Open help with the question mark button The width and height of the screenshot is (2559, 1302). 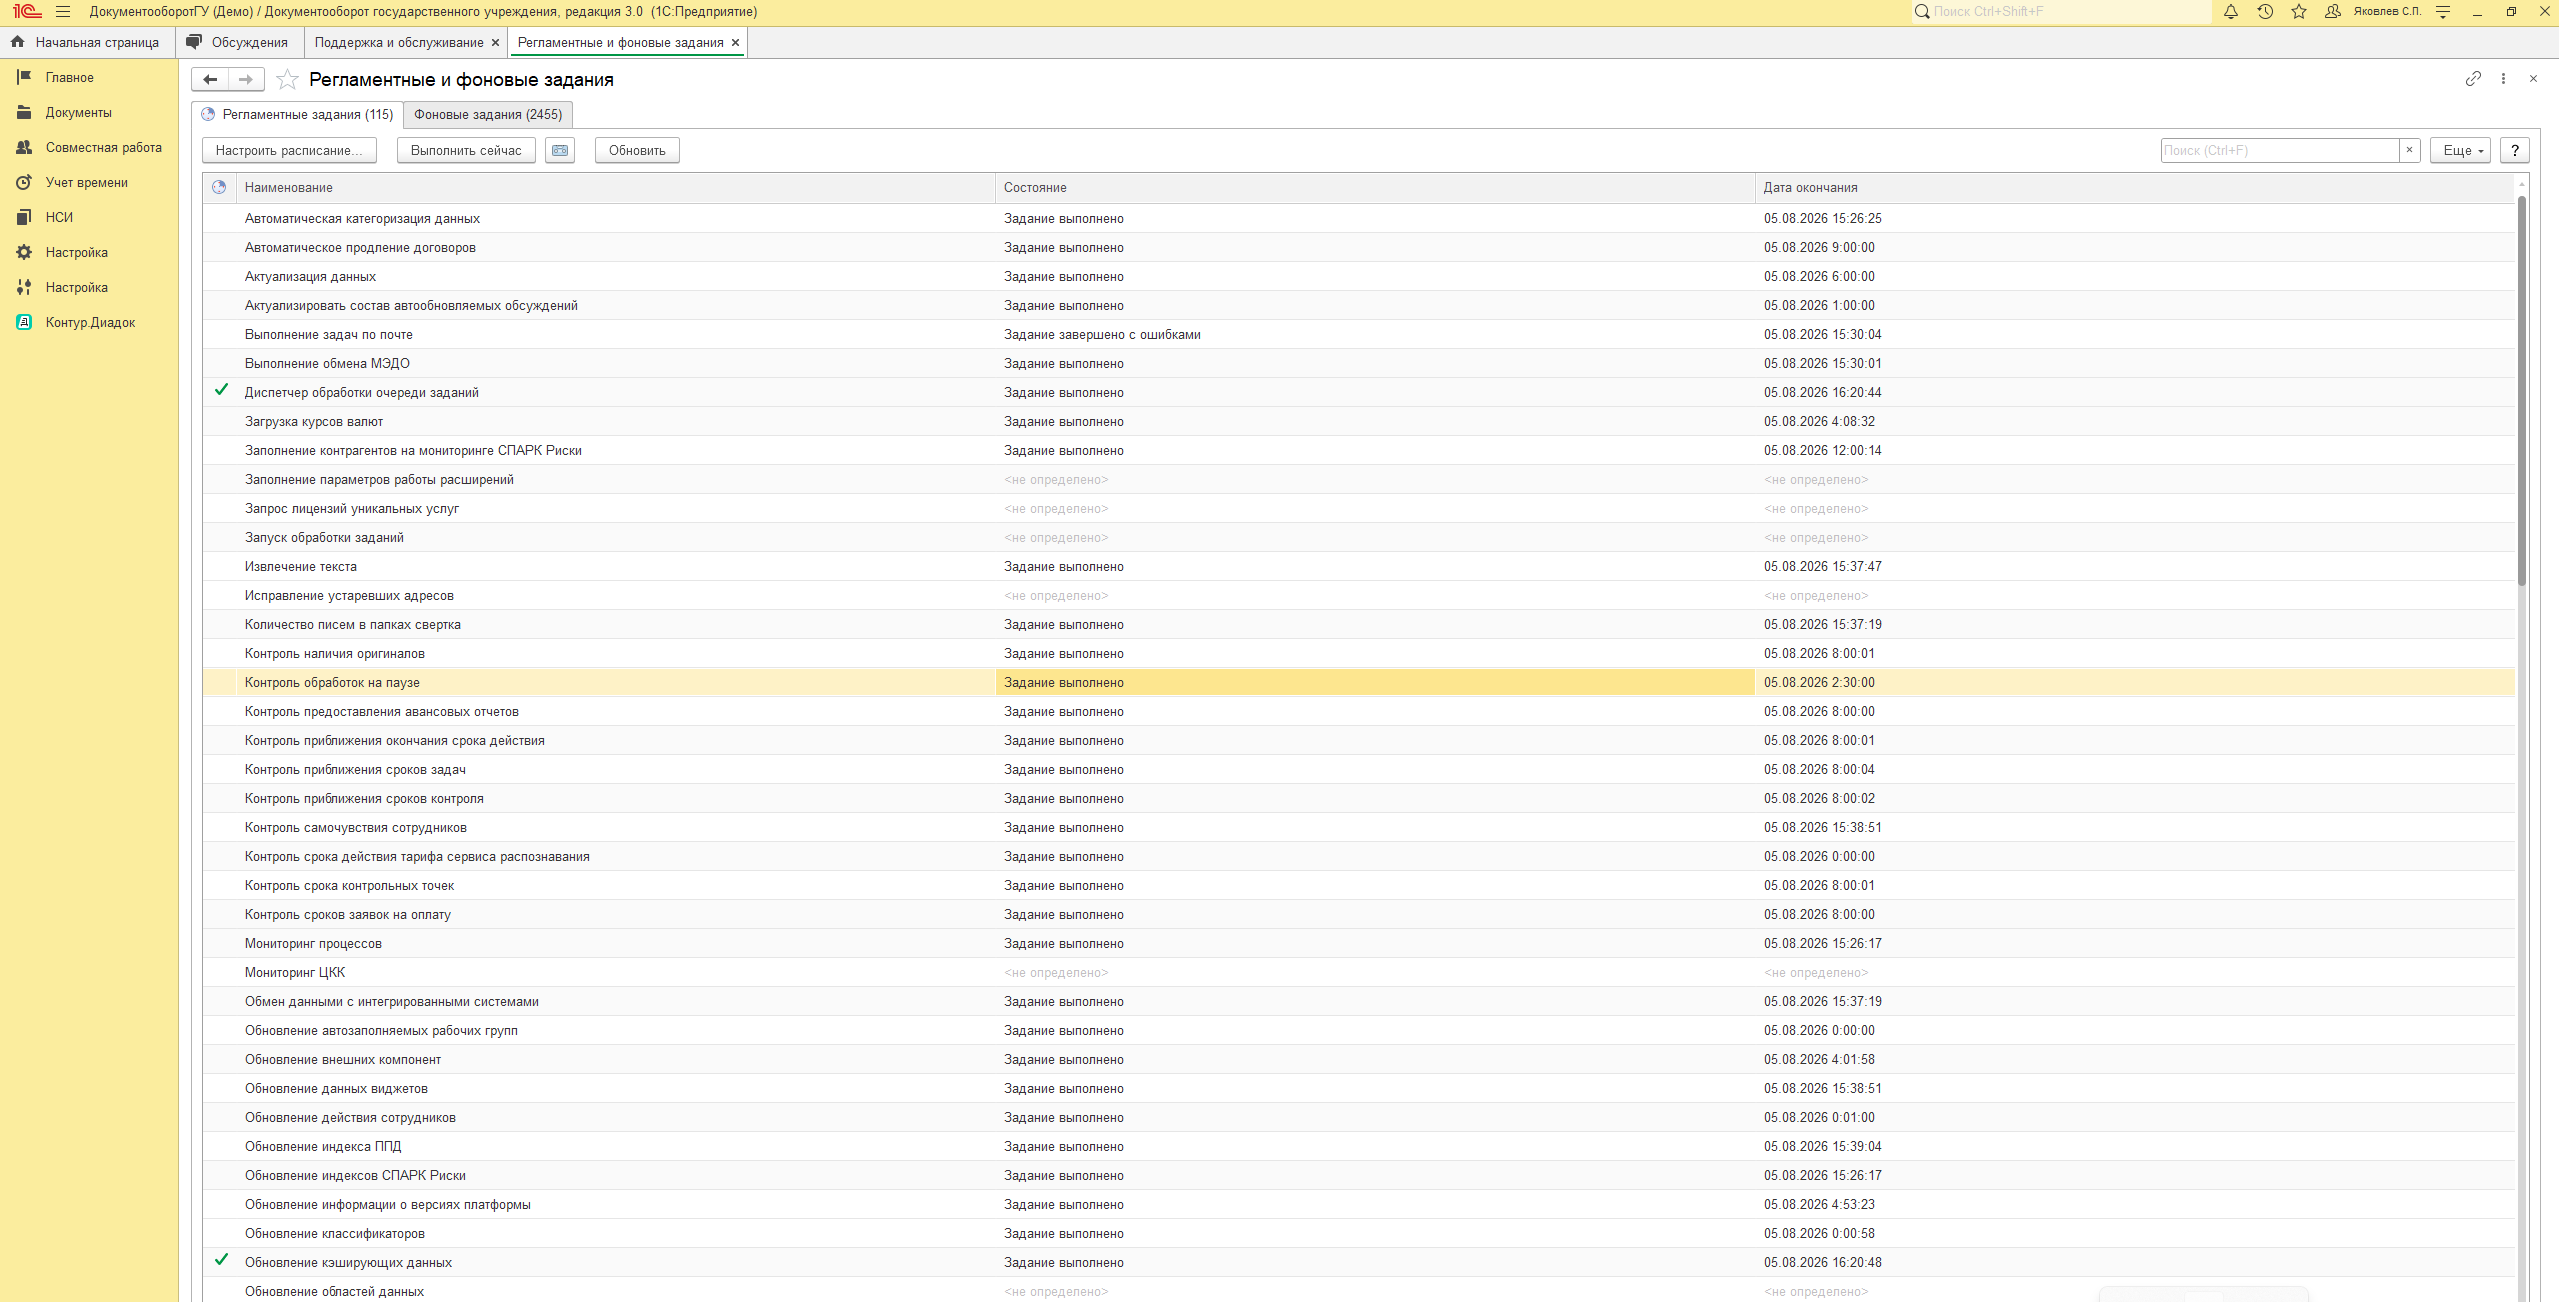click(2514, 150)
